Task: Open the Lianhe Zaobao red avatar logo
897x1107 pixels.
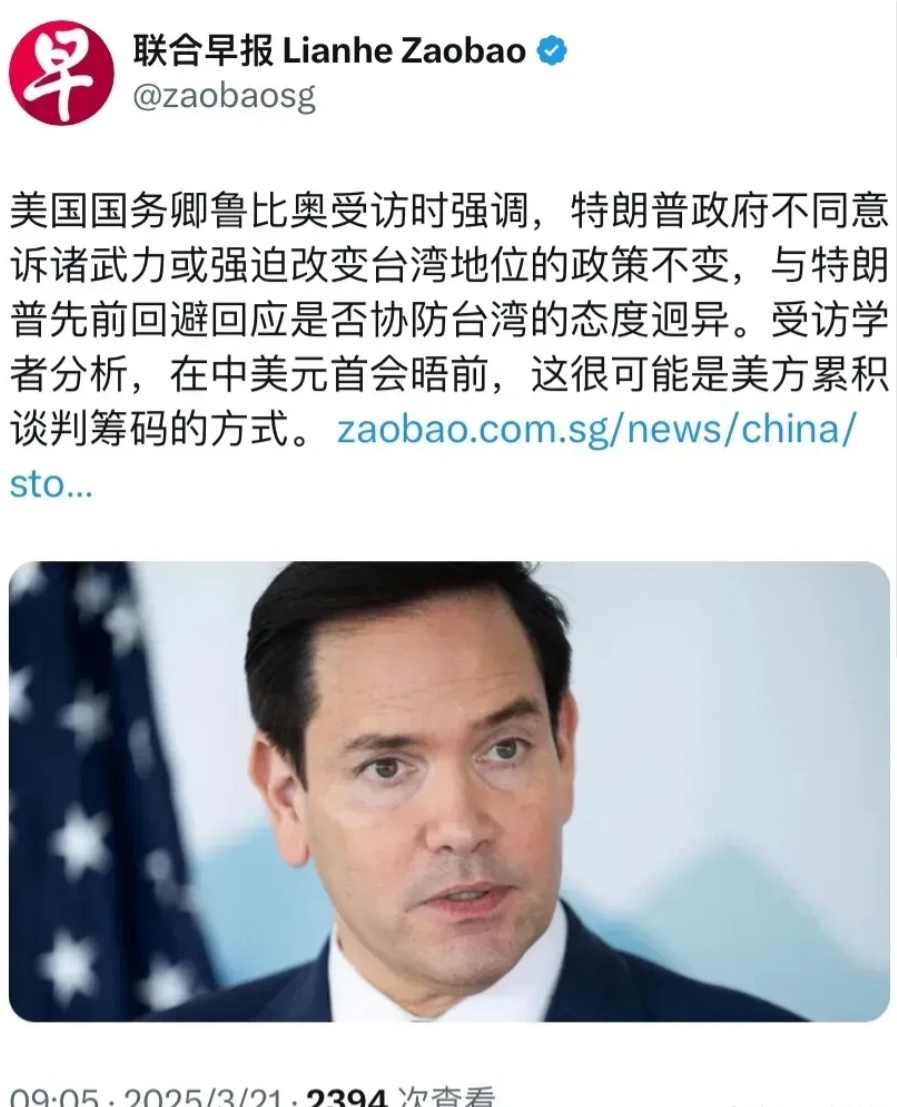Action: [61, 73]
